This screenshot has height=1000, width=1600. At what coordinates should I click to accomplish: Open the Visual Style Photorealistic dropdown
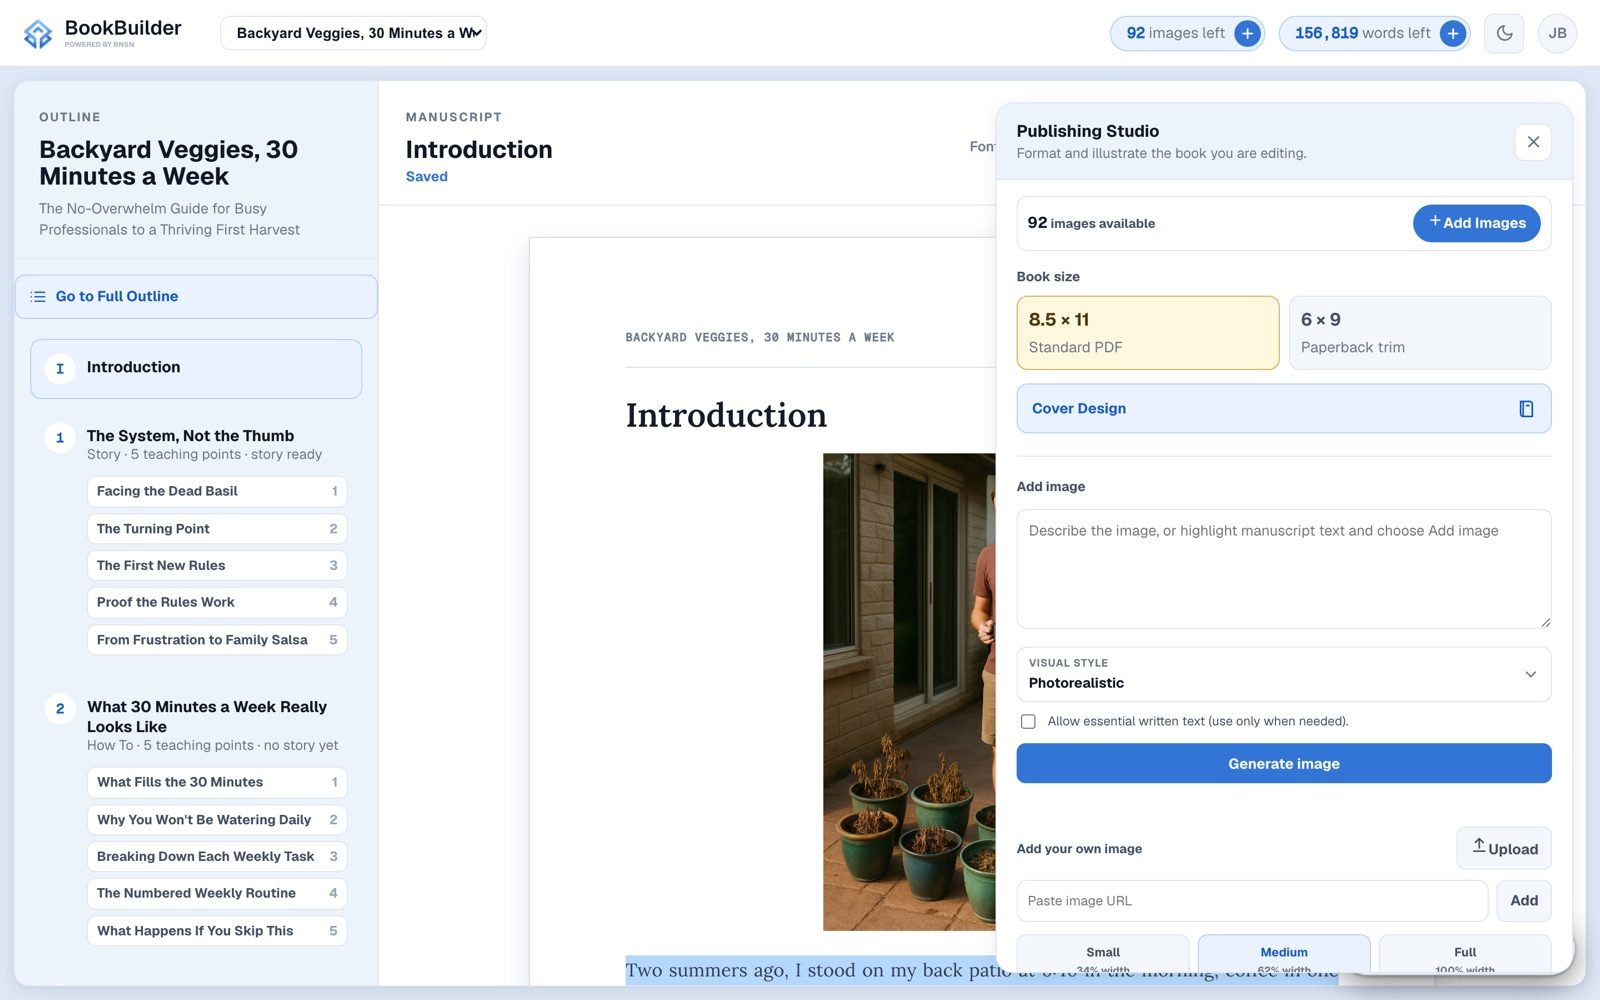(x=1283, y=674)
